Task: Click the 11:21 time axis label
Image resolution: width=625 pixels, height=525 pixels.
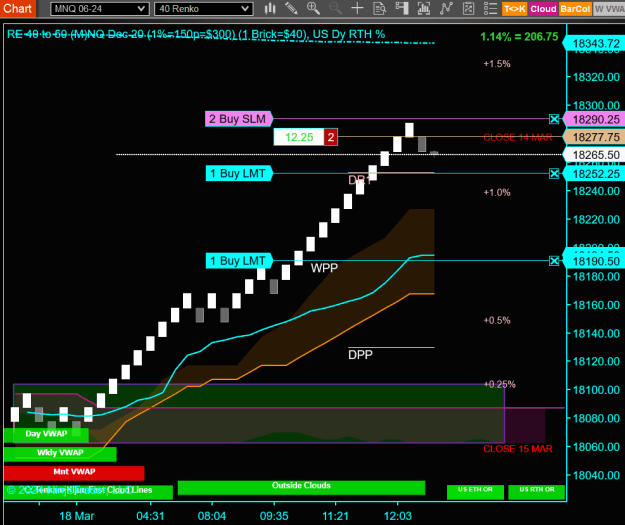Action: coord(335,516)
